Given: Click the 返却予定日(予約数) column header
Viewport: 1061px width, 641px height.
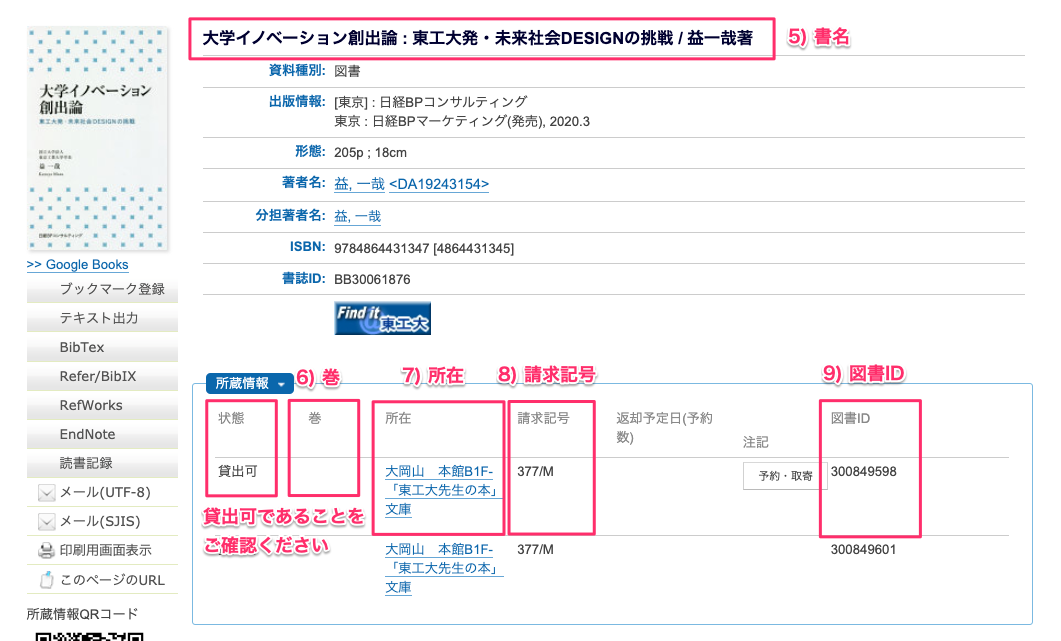Looking at the screenshot, I should point(664,428).
